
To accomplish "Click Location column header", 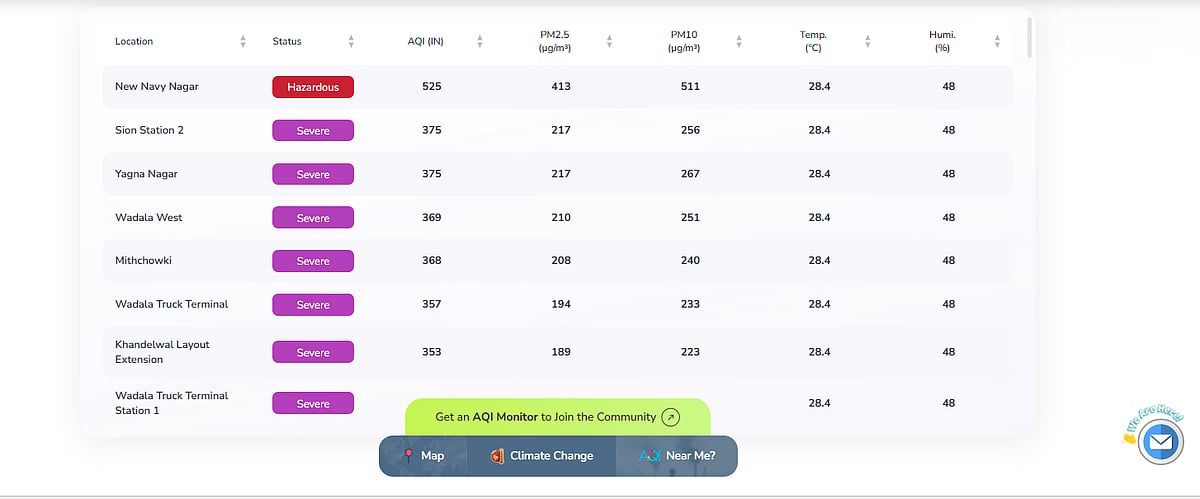I will pyautogui.click(x=134, y=41).
